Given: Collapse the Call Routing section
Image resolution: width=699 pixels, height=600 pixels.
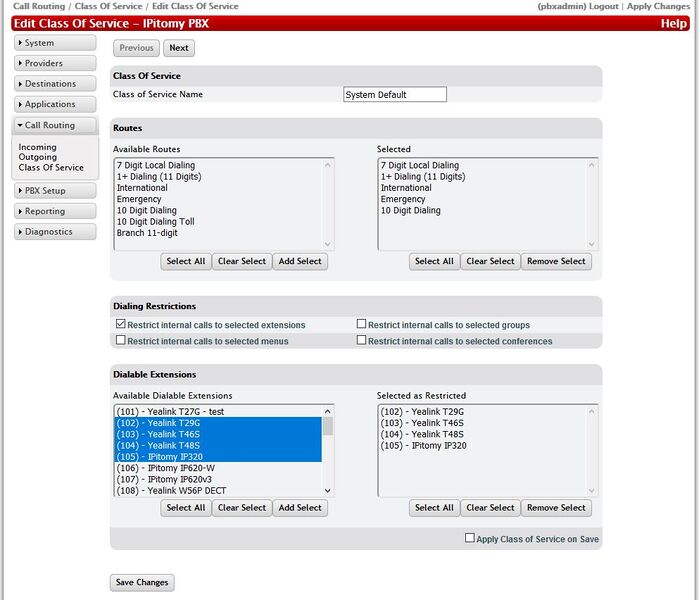Looking at the screenshot, I should click(x=55, y=125).
